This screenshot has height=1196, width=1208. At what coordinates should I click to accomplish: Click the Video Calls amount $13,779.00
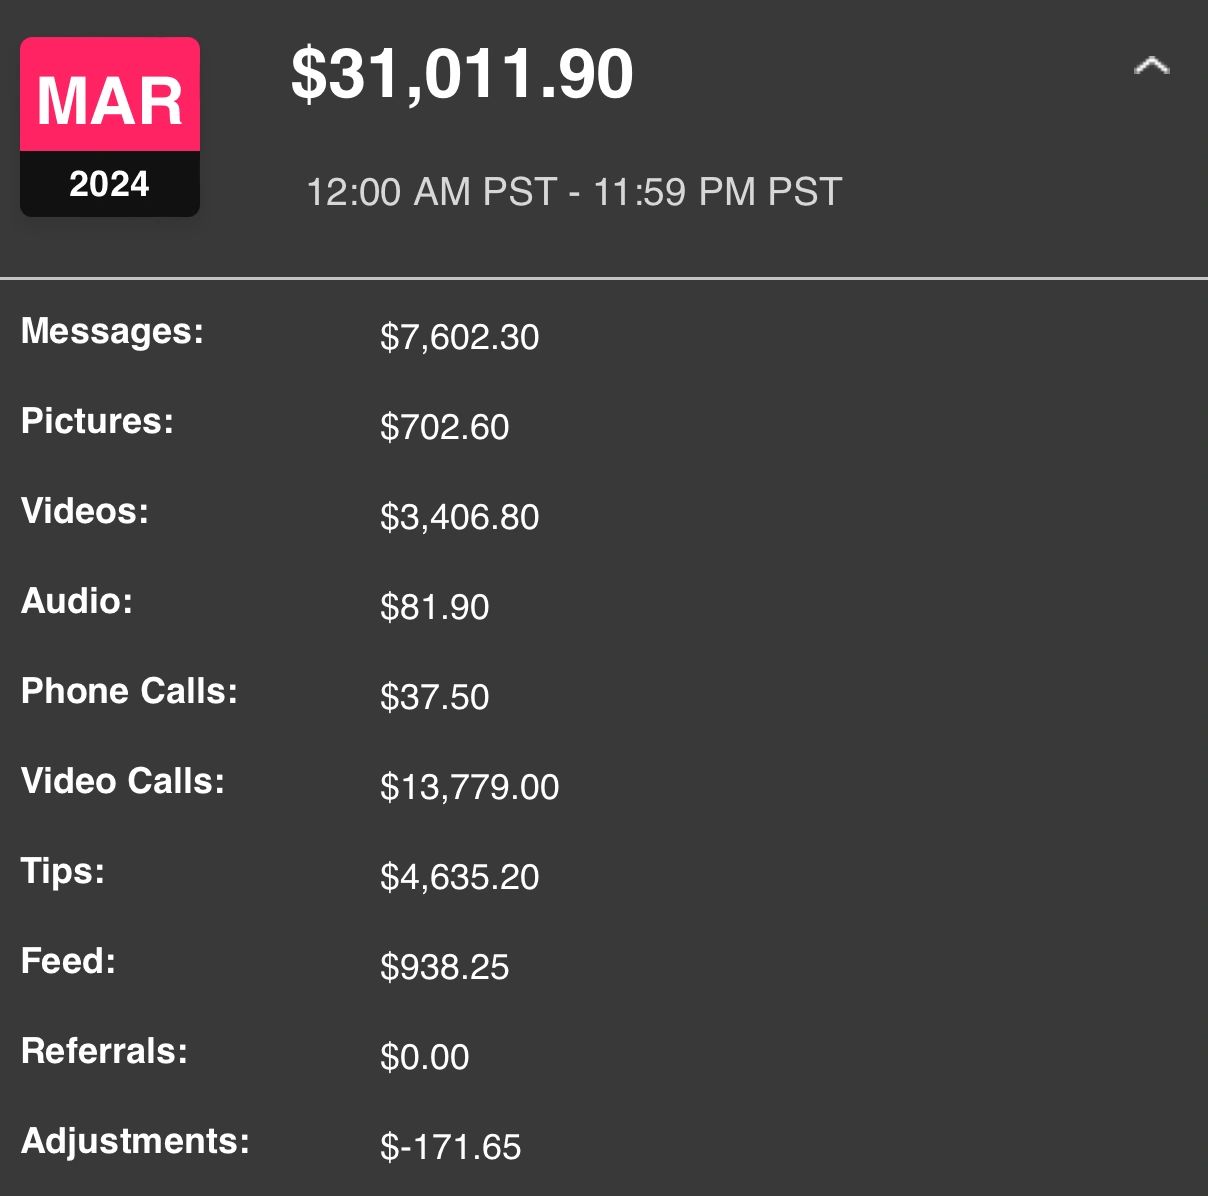click(469, 787)
